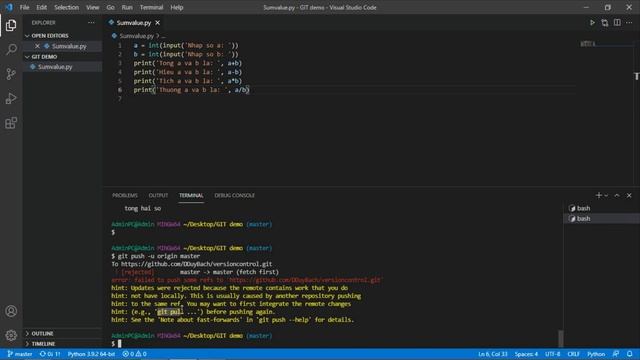Open the Run menu
The image size is (640, 360).
click(127, 7)
